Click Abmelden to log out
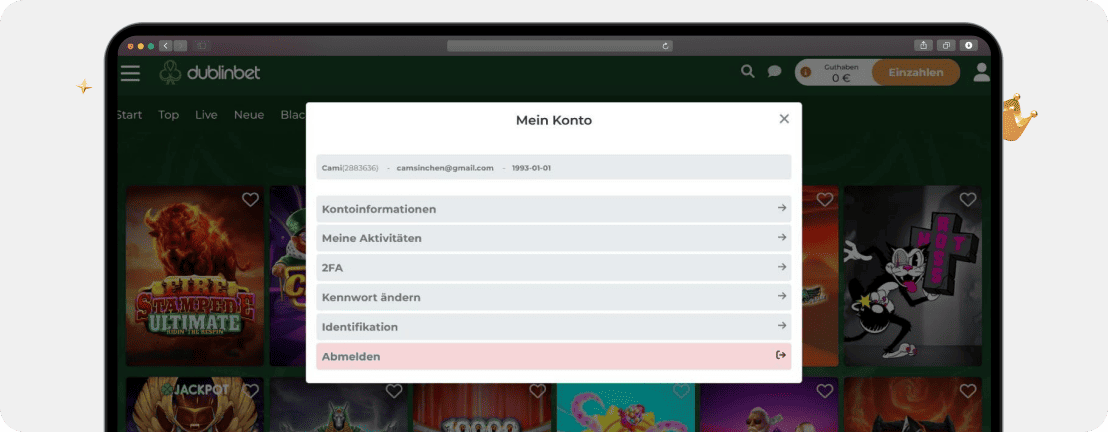 (553, 356)
